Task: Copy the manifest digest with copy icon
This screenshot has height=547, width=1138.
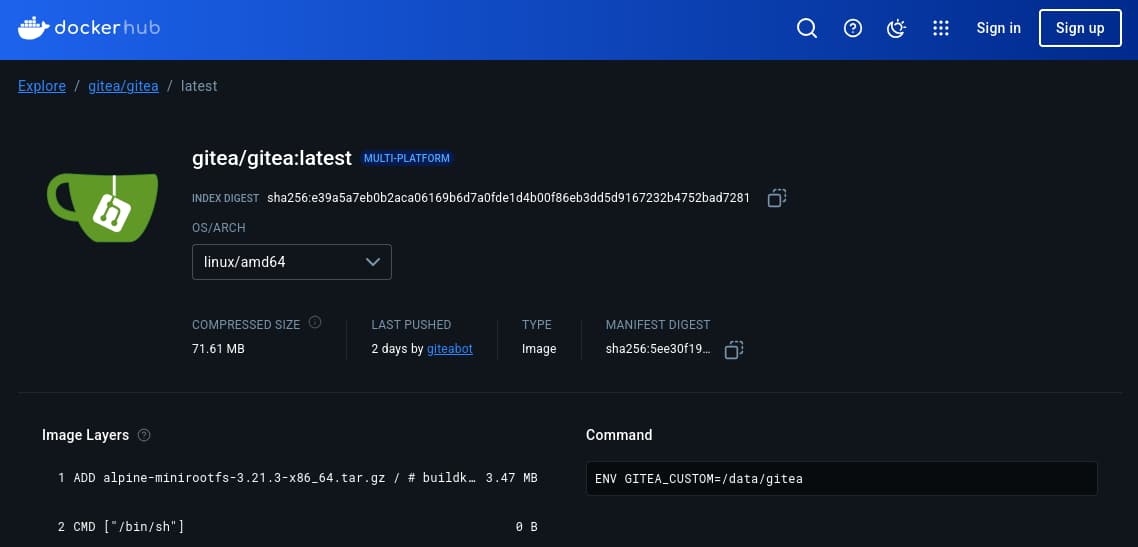Action: (734, 350)
